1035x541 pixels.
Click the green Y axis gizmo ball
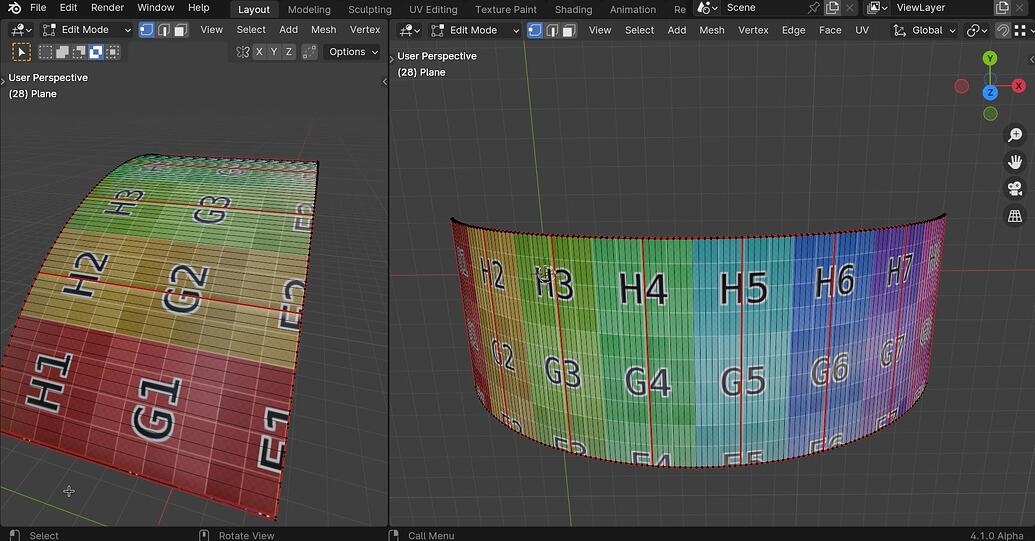[989, 59]
